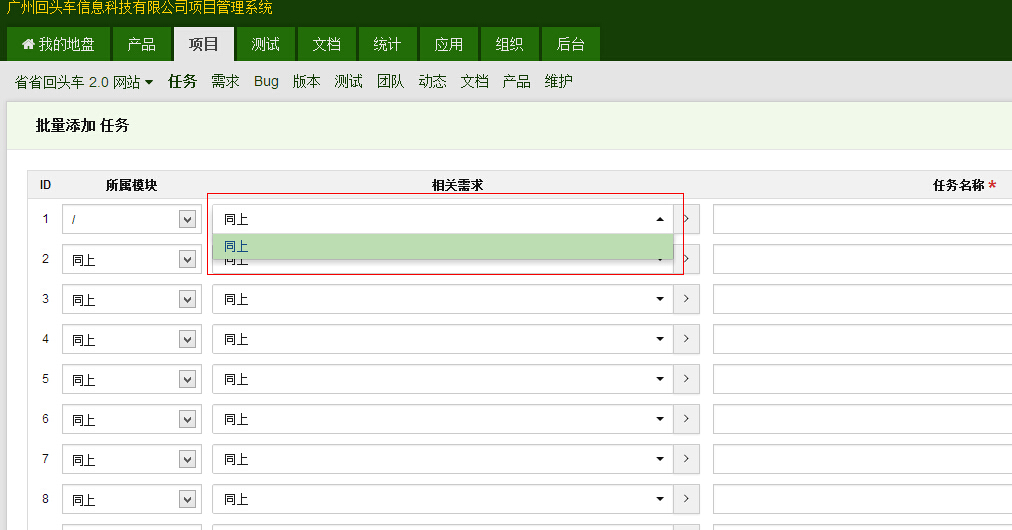
Task: Open the 所属模块 dropdown in row 4
Action: (132, 340)
